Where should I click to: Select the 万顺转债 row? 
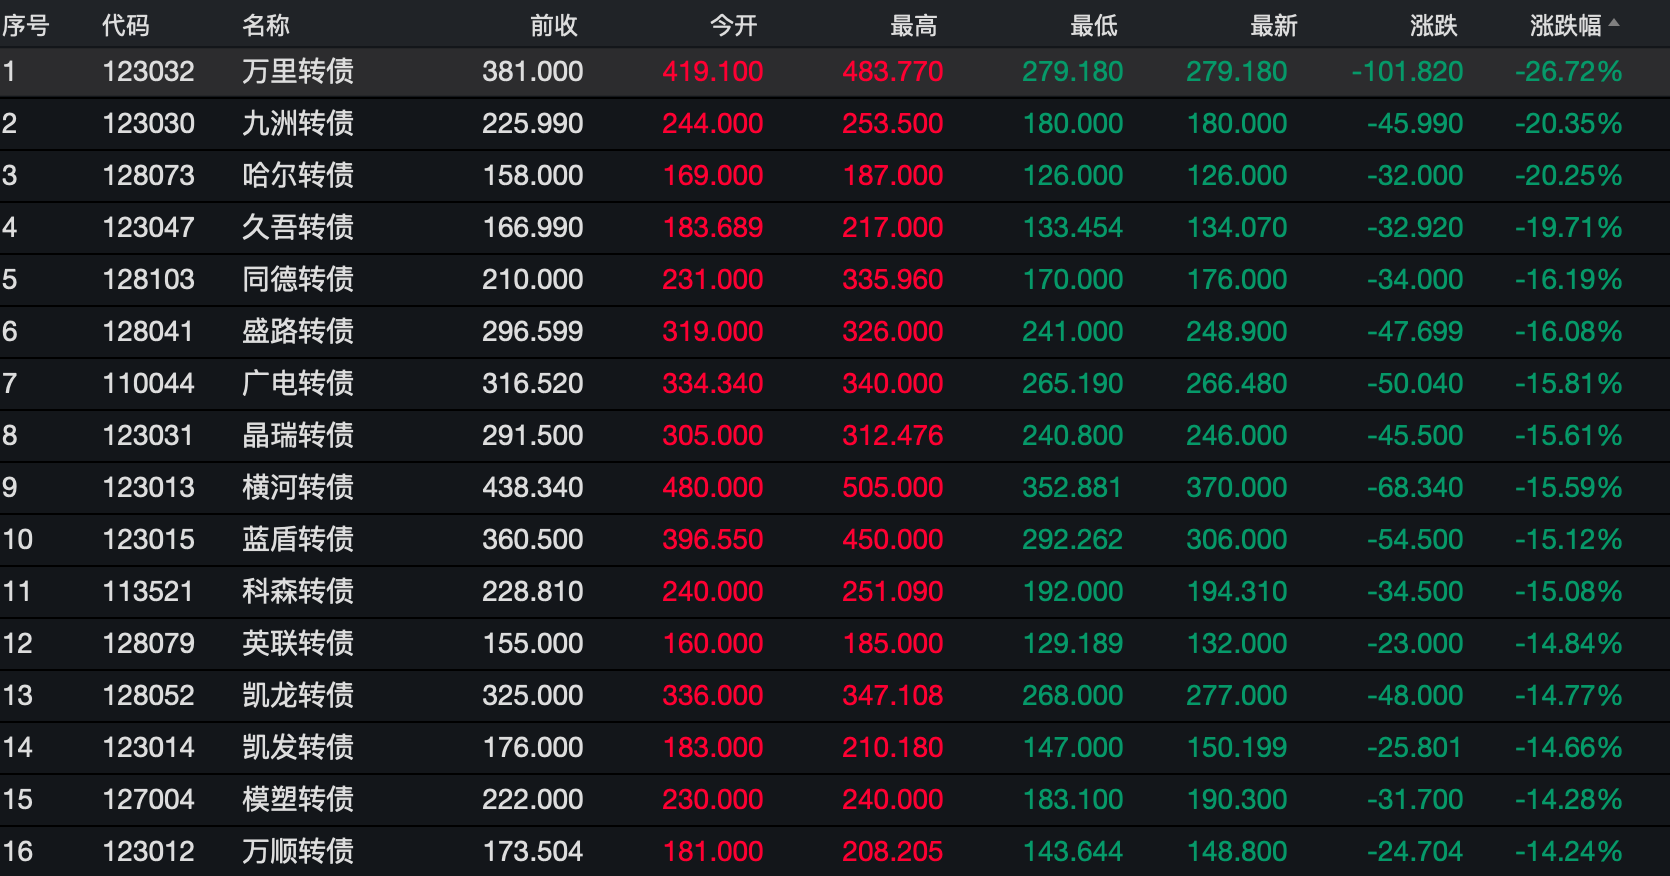click(x=298, y=852)
